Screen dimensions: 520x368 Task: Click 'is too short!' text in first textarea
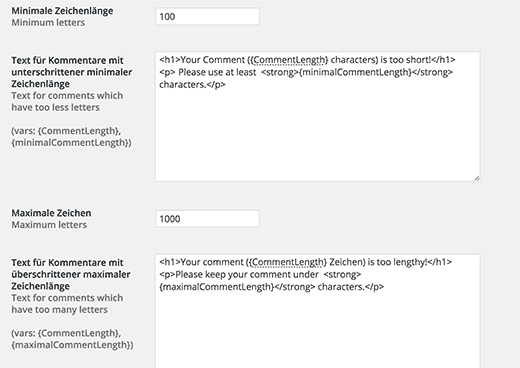pos(406,60)
